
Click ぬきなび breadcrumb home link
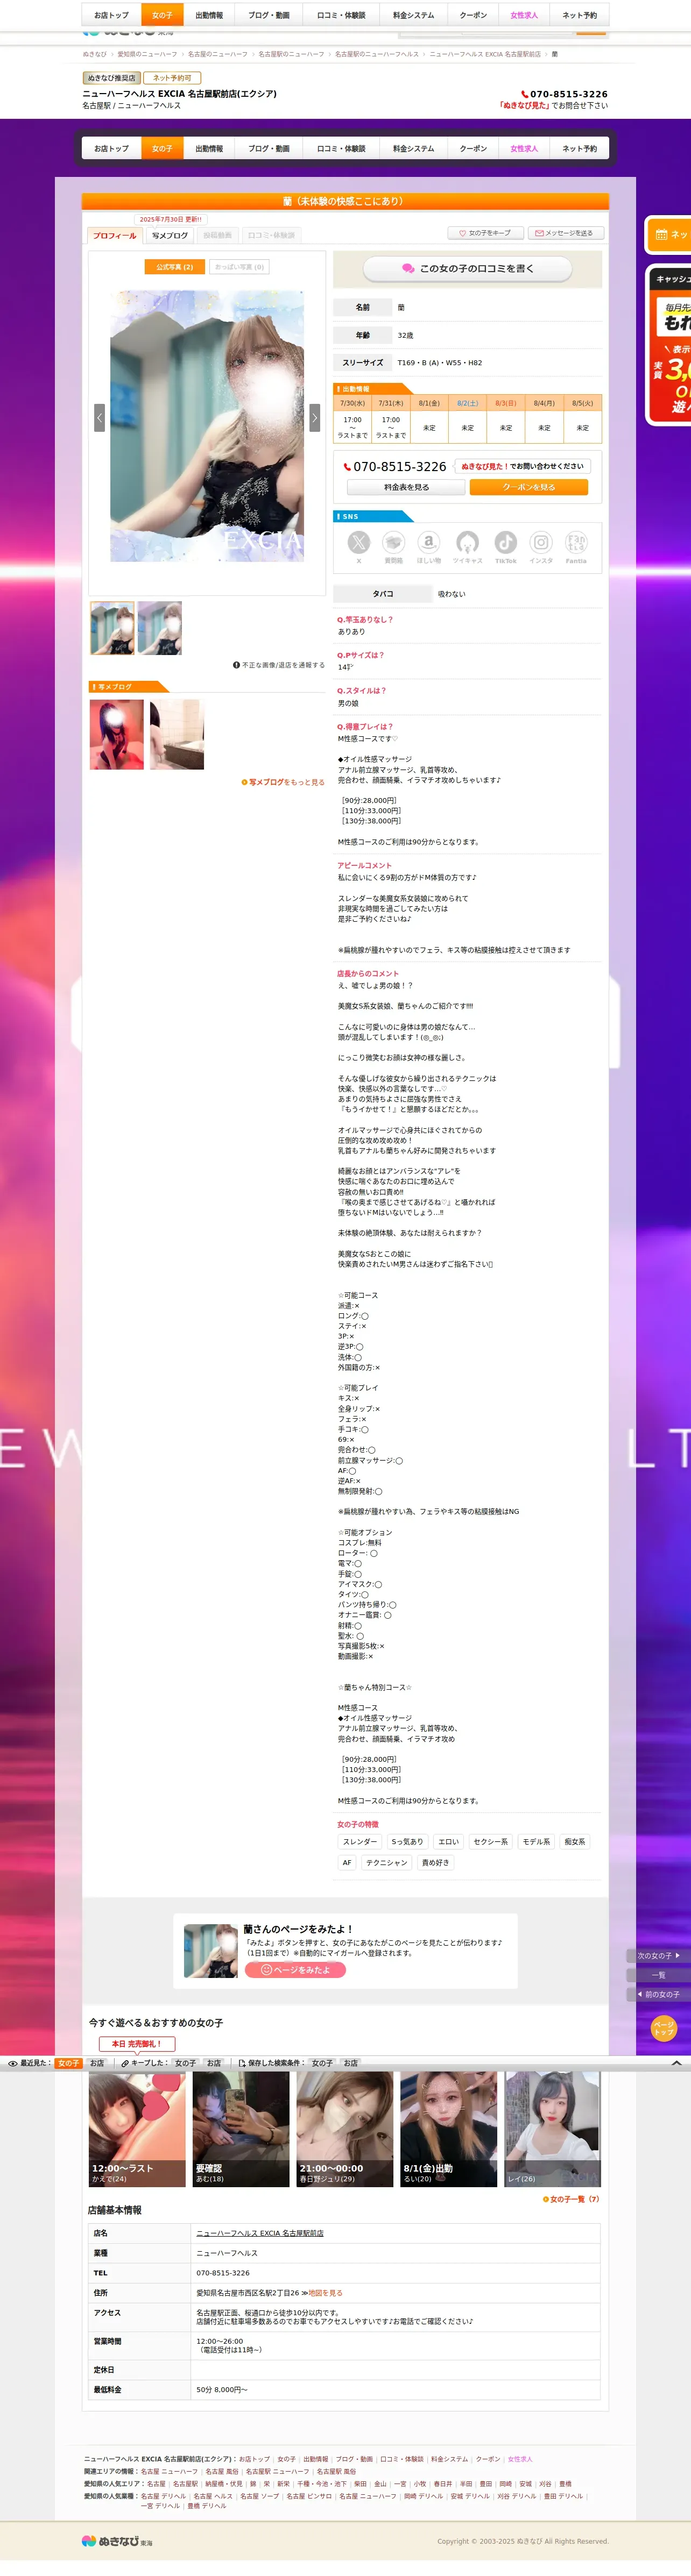[x=94, y=54]
